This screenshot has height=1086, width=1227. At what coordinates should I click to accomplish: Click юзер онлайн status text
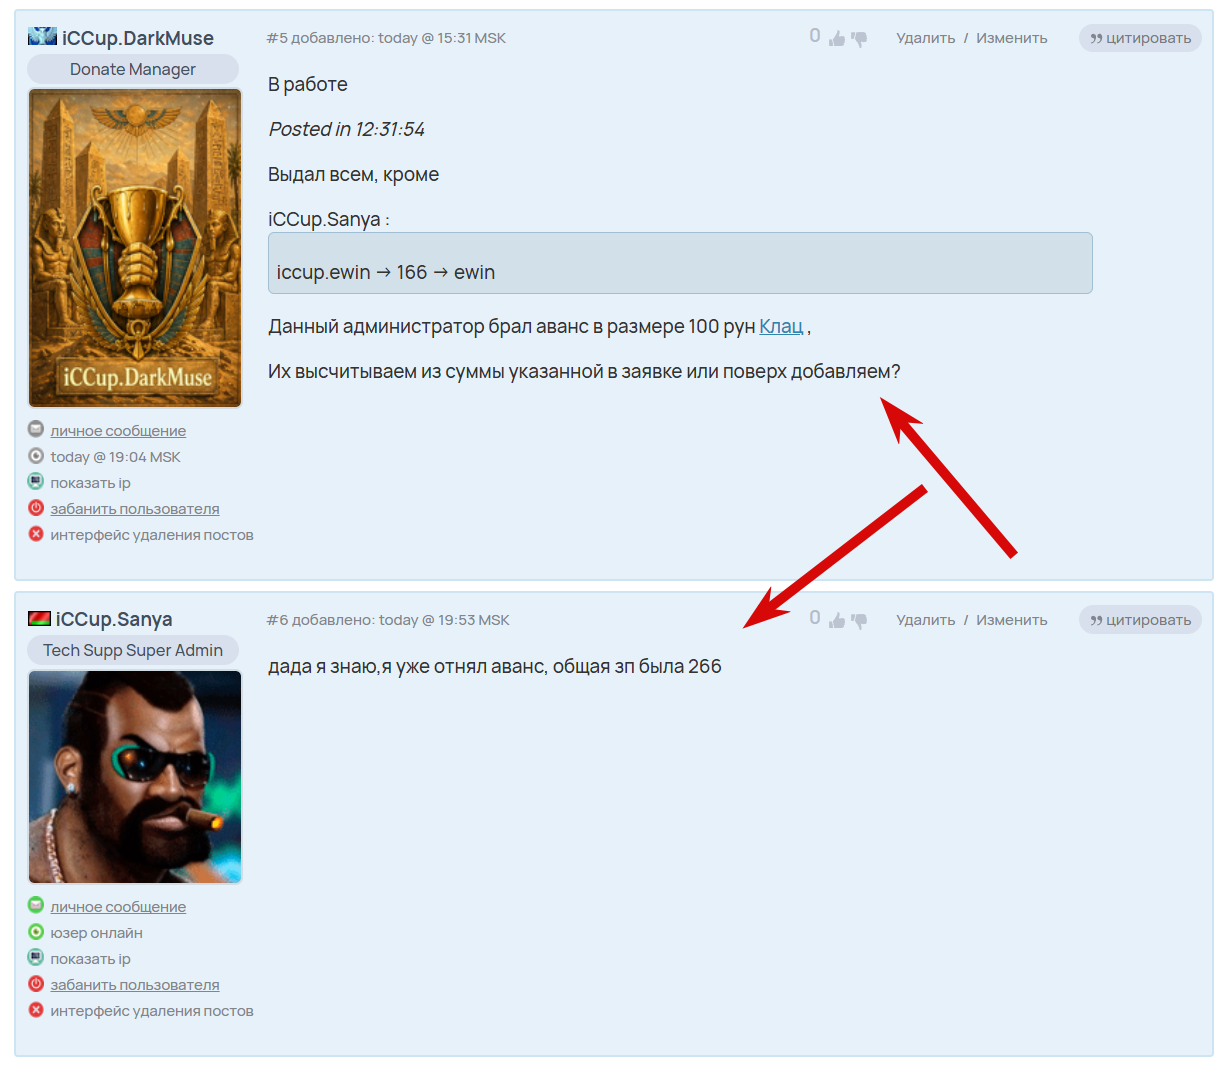click(97, 933)
